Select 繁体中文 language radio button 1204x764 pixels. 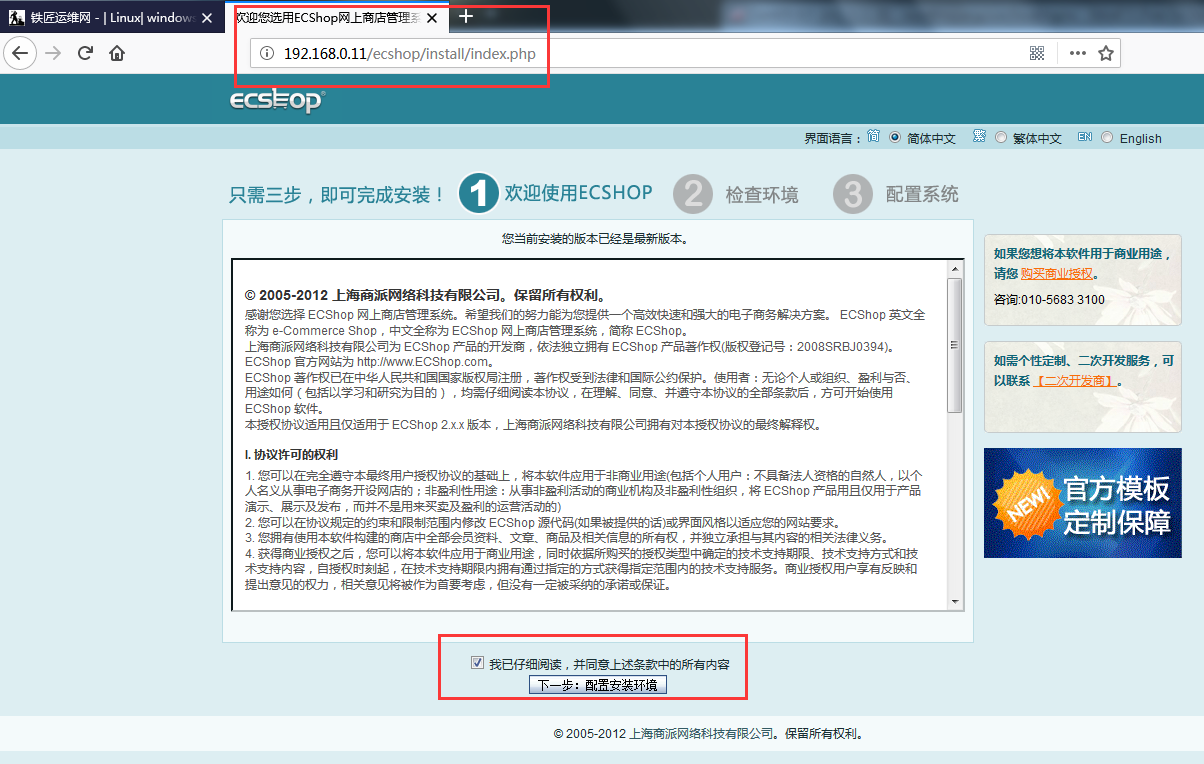pyautogui.click(x=1001, y=138)
